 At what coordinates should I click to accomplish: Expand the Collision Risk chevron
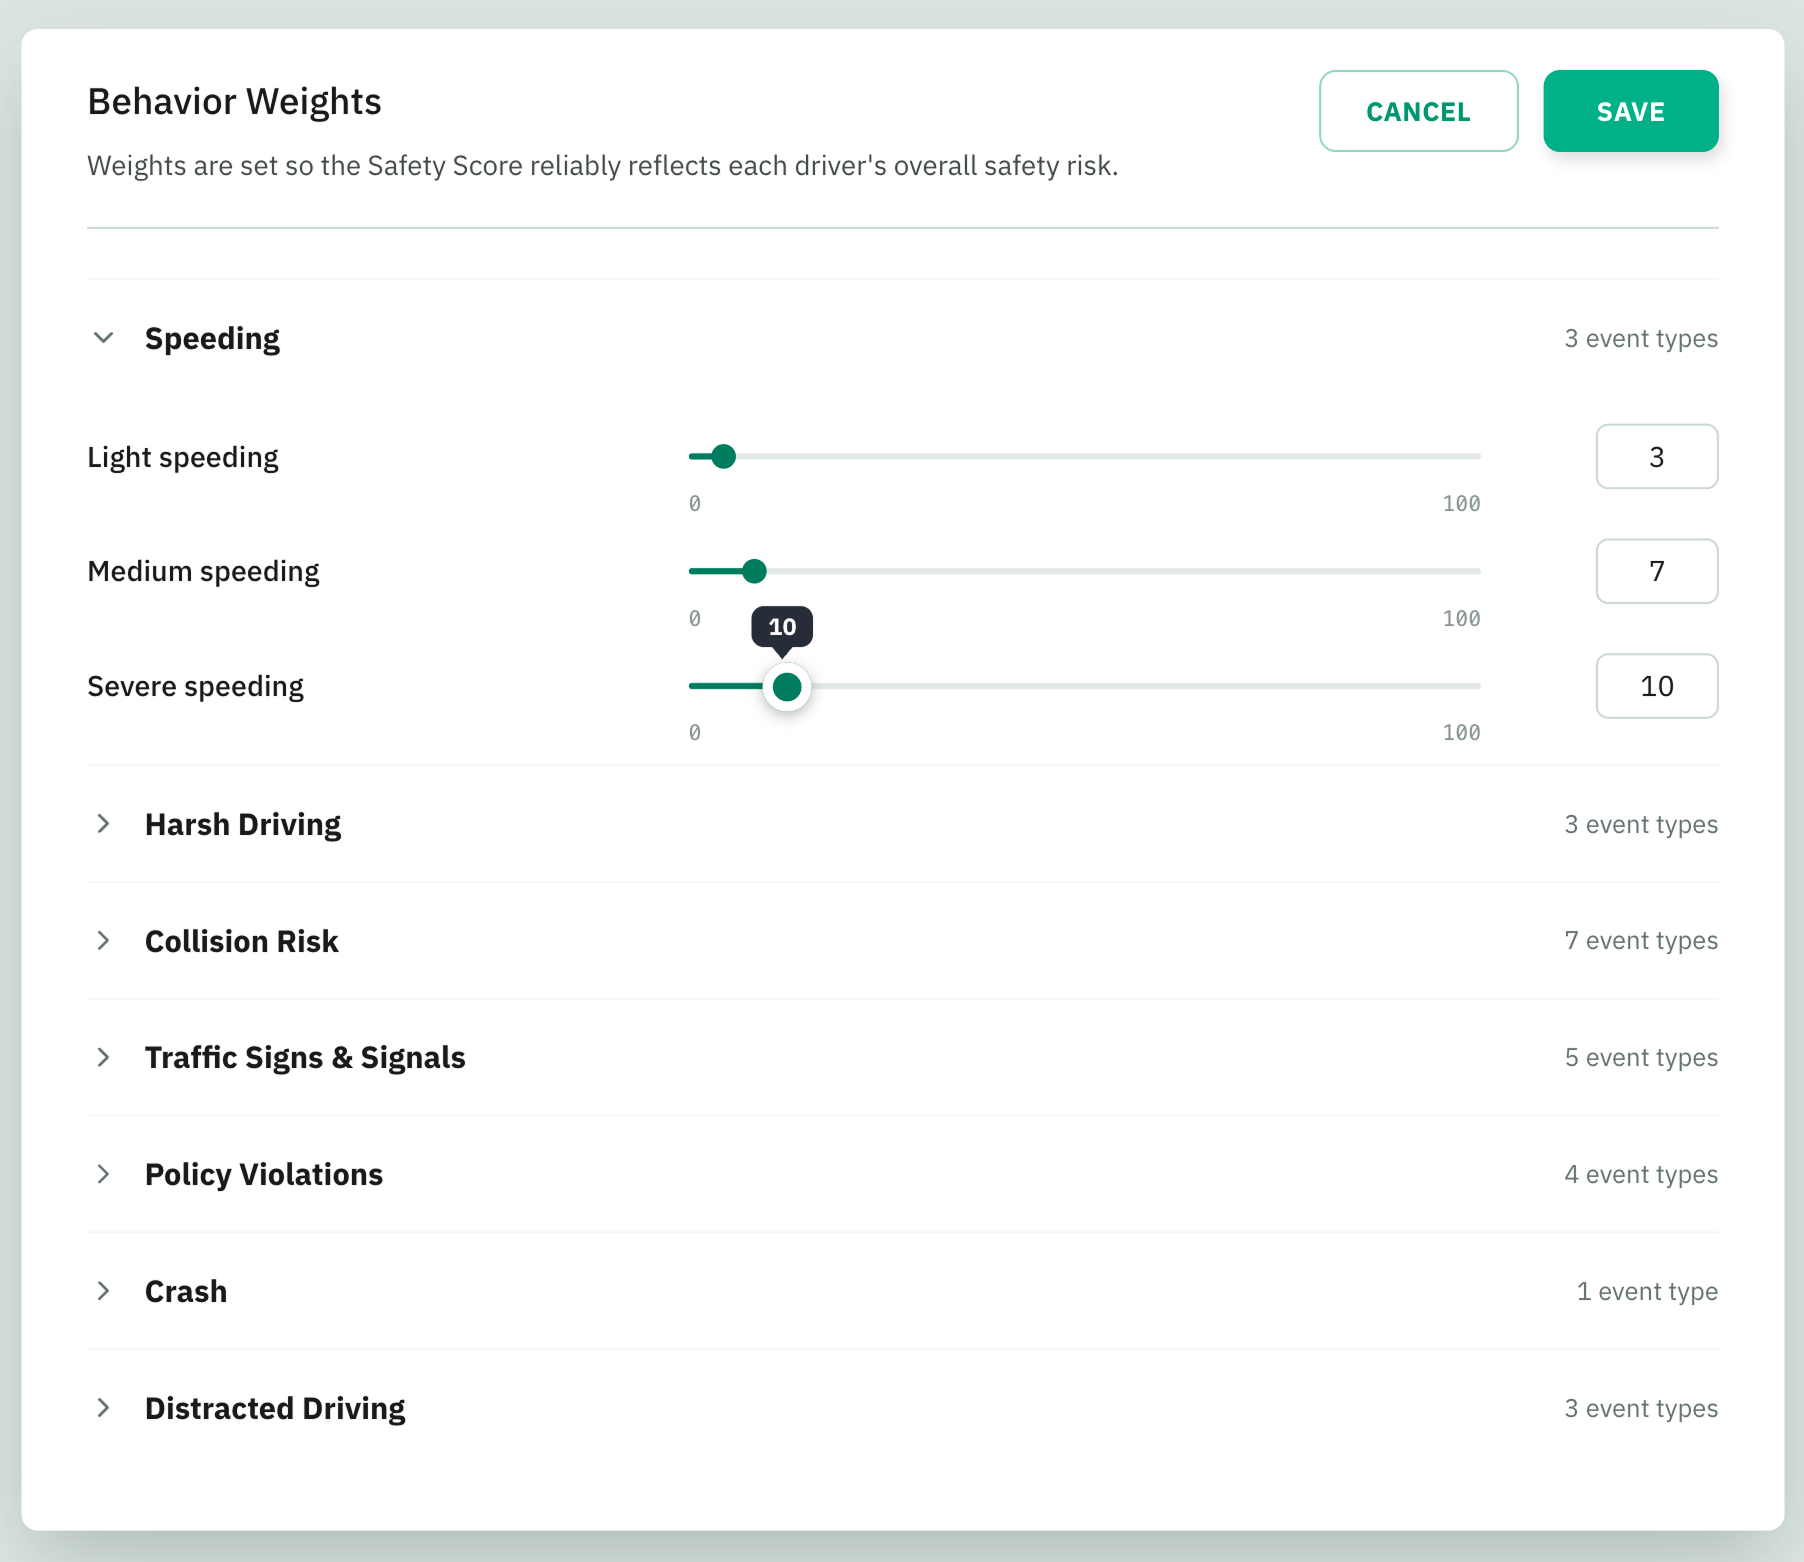pyautogui.click(x=103, y=941)
